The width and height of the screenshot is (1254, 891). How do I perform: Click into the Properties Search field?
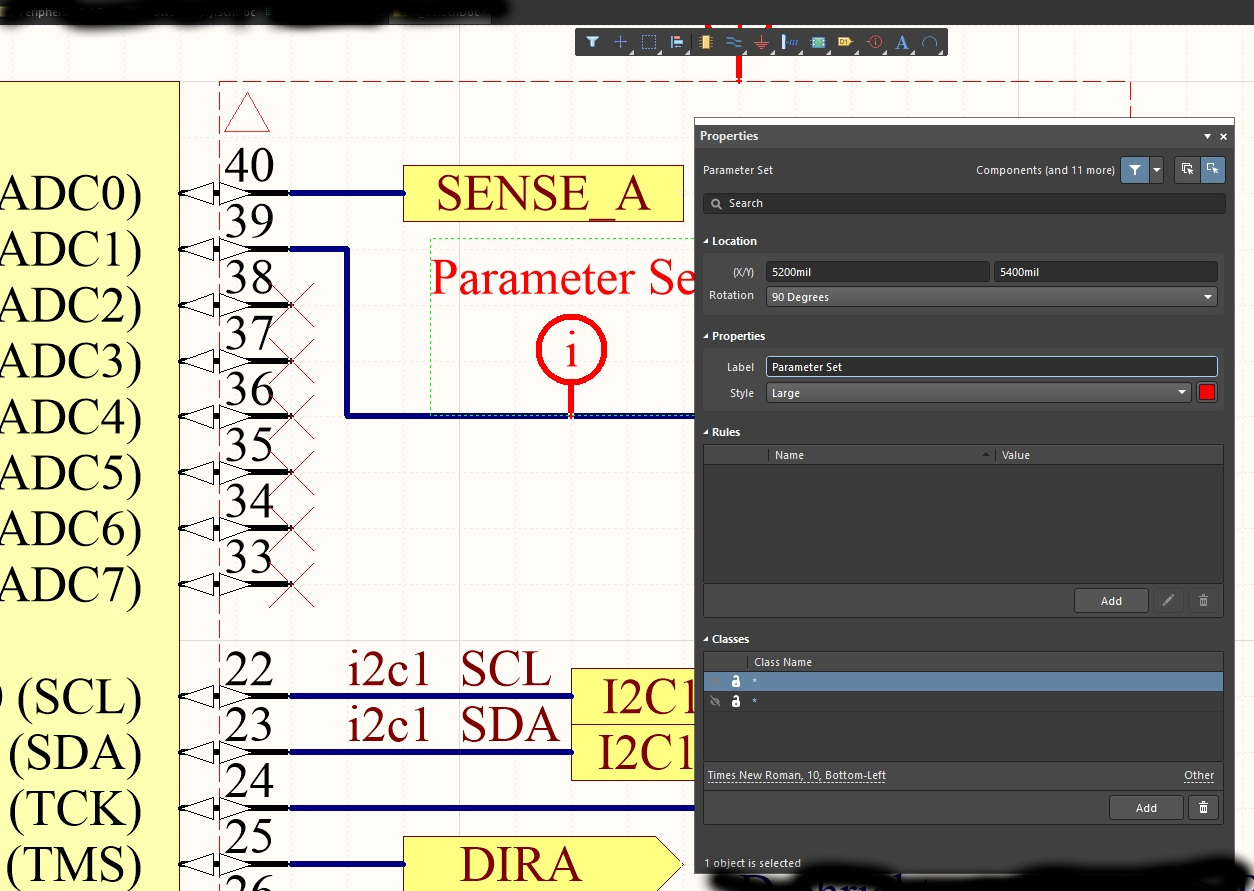click(964, 203)
